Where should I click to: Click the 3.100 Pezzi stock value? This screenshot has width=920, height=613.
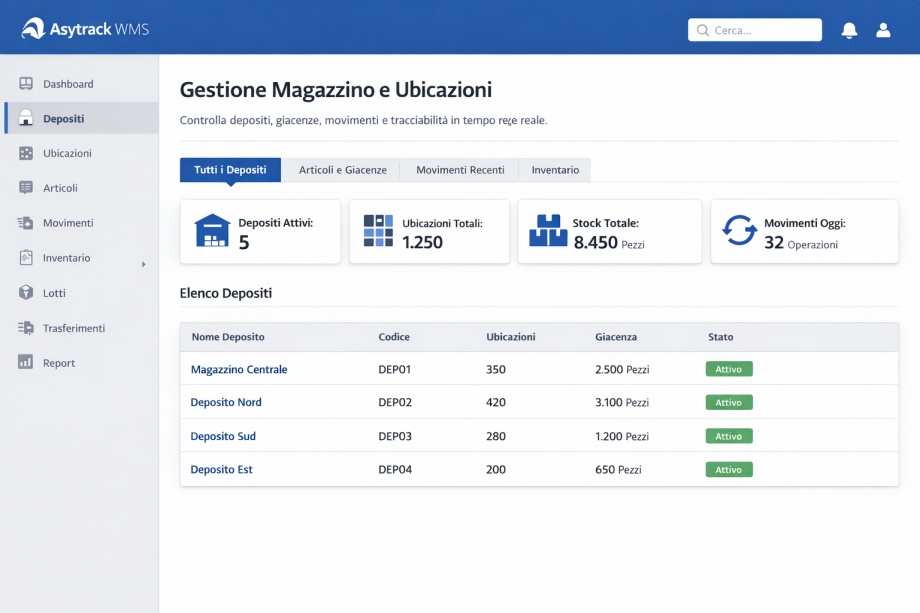[x=622, y=402]
